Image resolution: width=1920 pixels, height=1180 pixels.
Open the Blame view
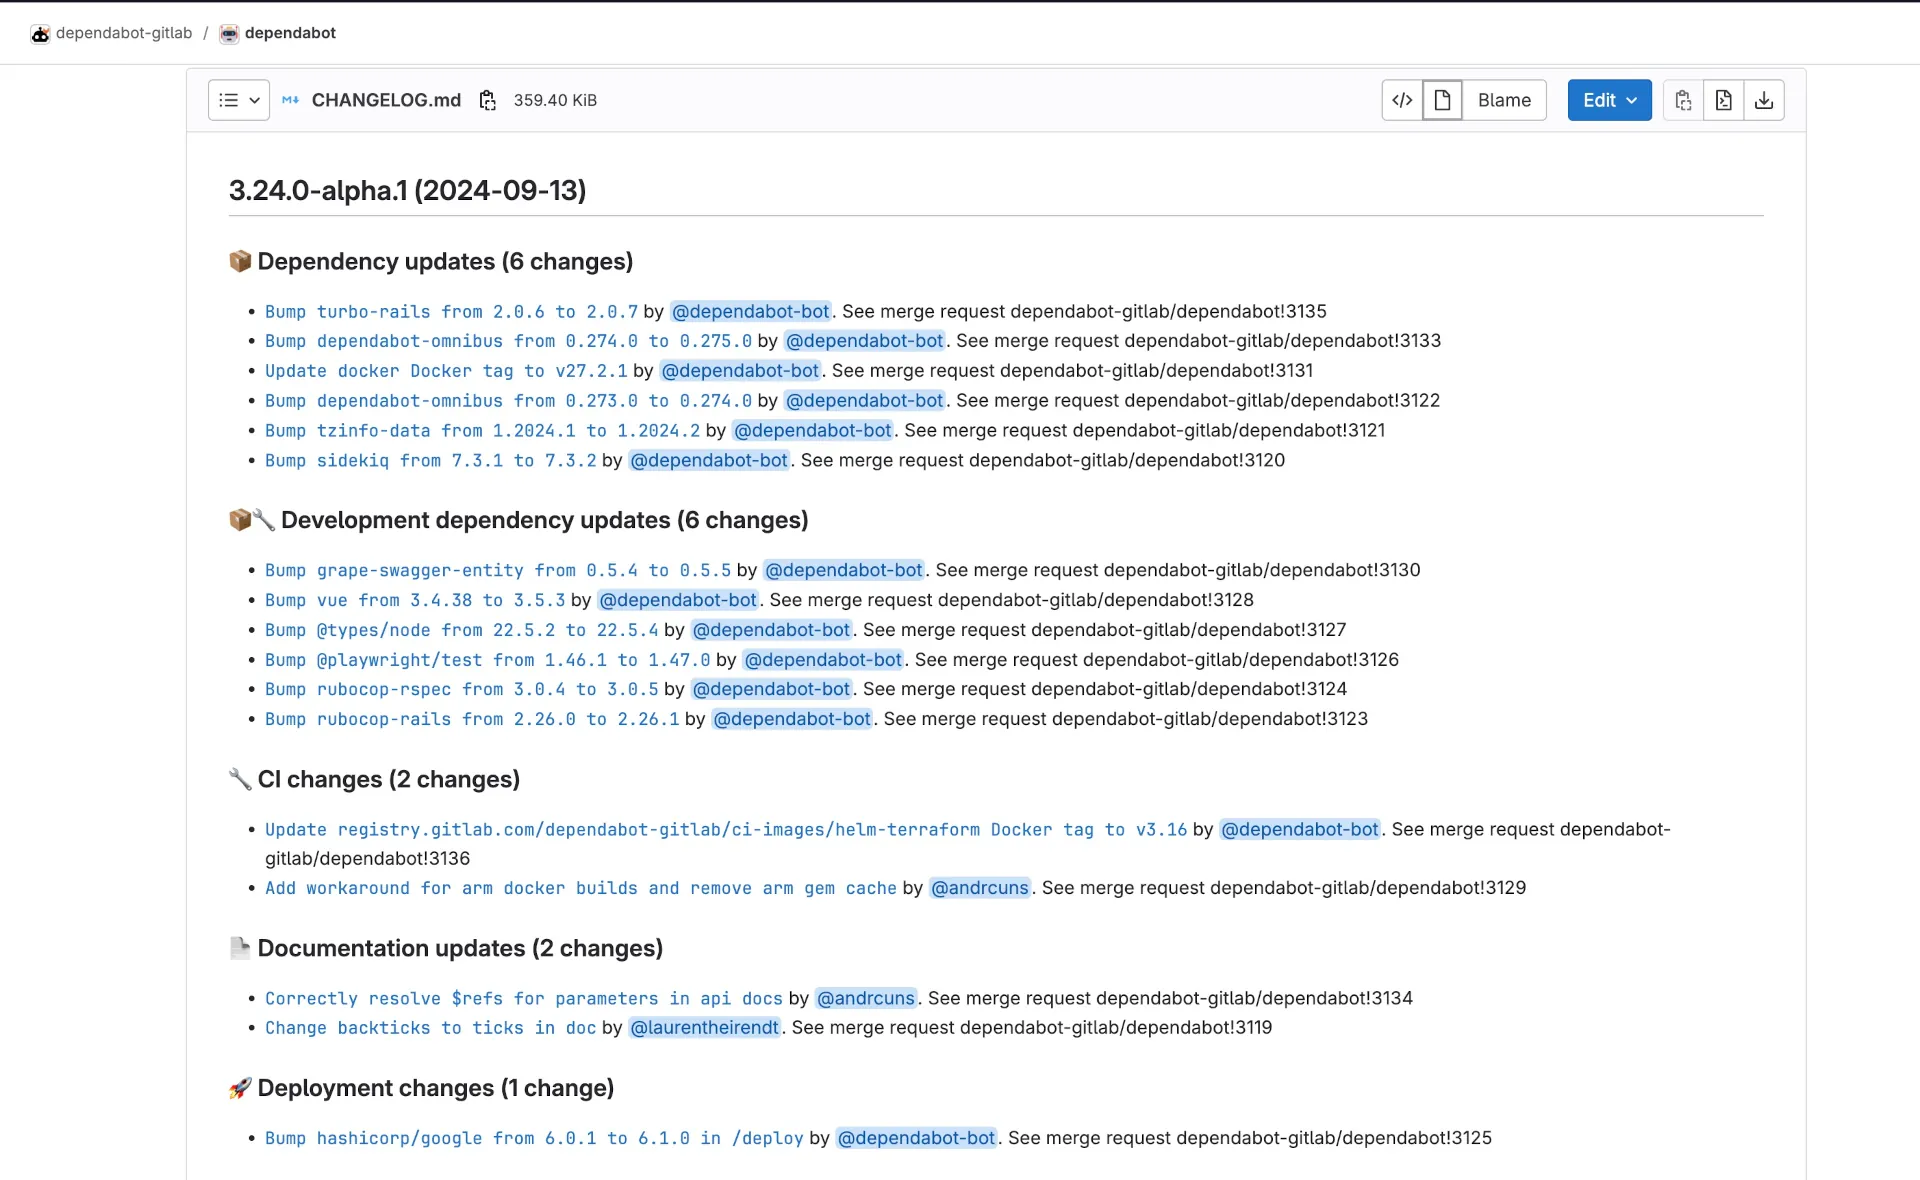click(1504, 100)
